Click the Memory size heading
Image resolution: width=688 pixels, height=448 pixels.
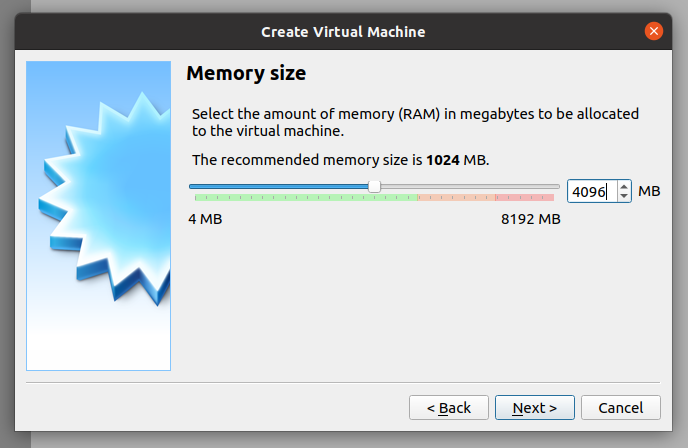pyautogui.click(x=246, y=73)
